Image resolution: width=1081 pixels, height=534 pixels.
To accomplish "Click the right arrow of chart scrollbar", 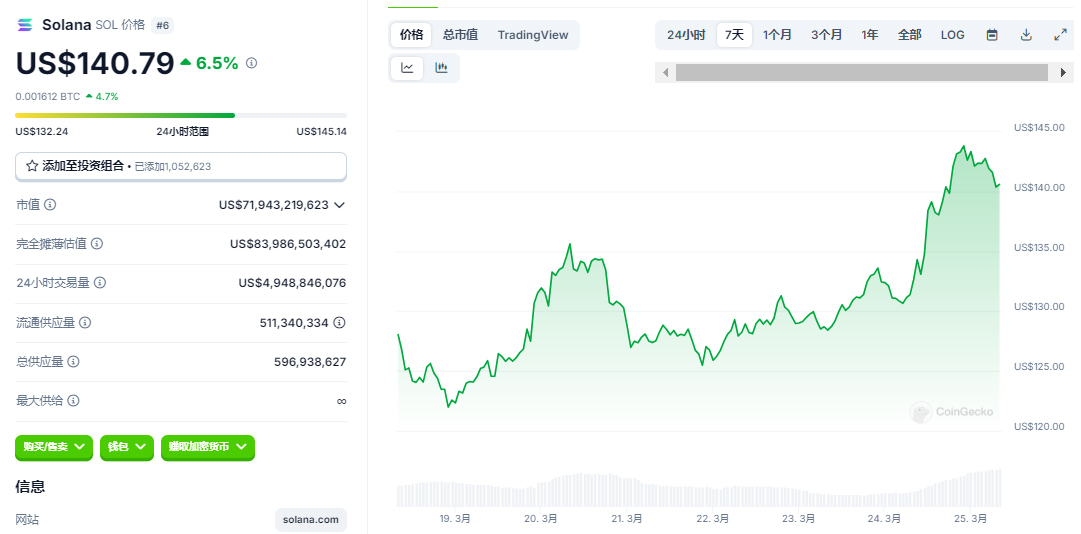I will [x=1063, y=73].
